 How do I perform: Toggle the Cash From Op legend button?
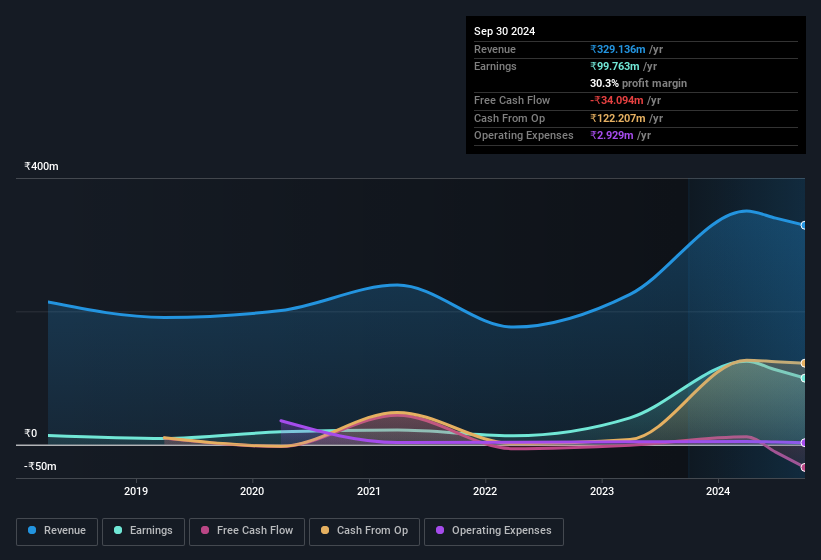coord(364,531)
